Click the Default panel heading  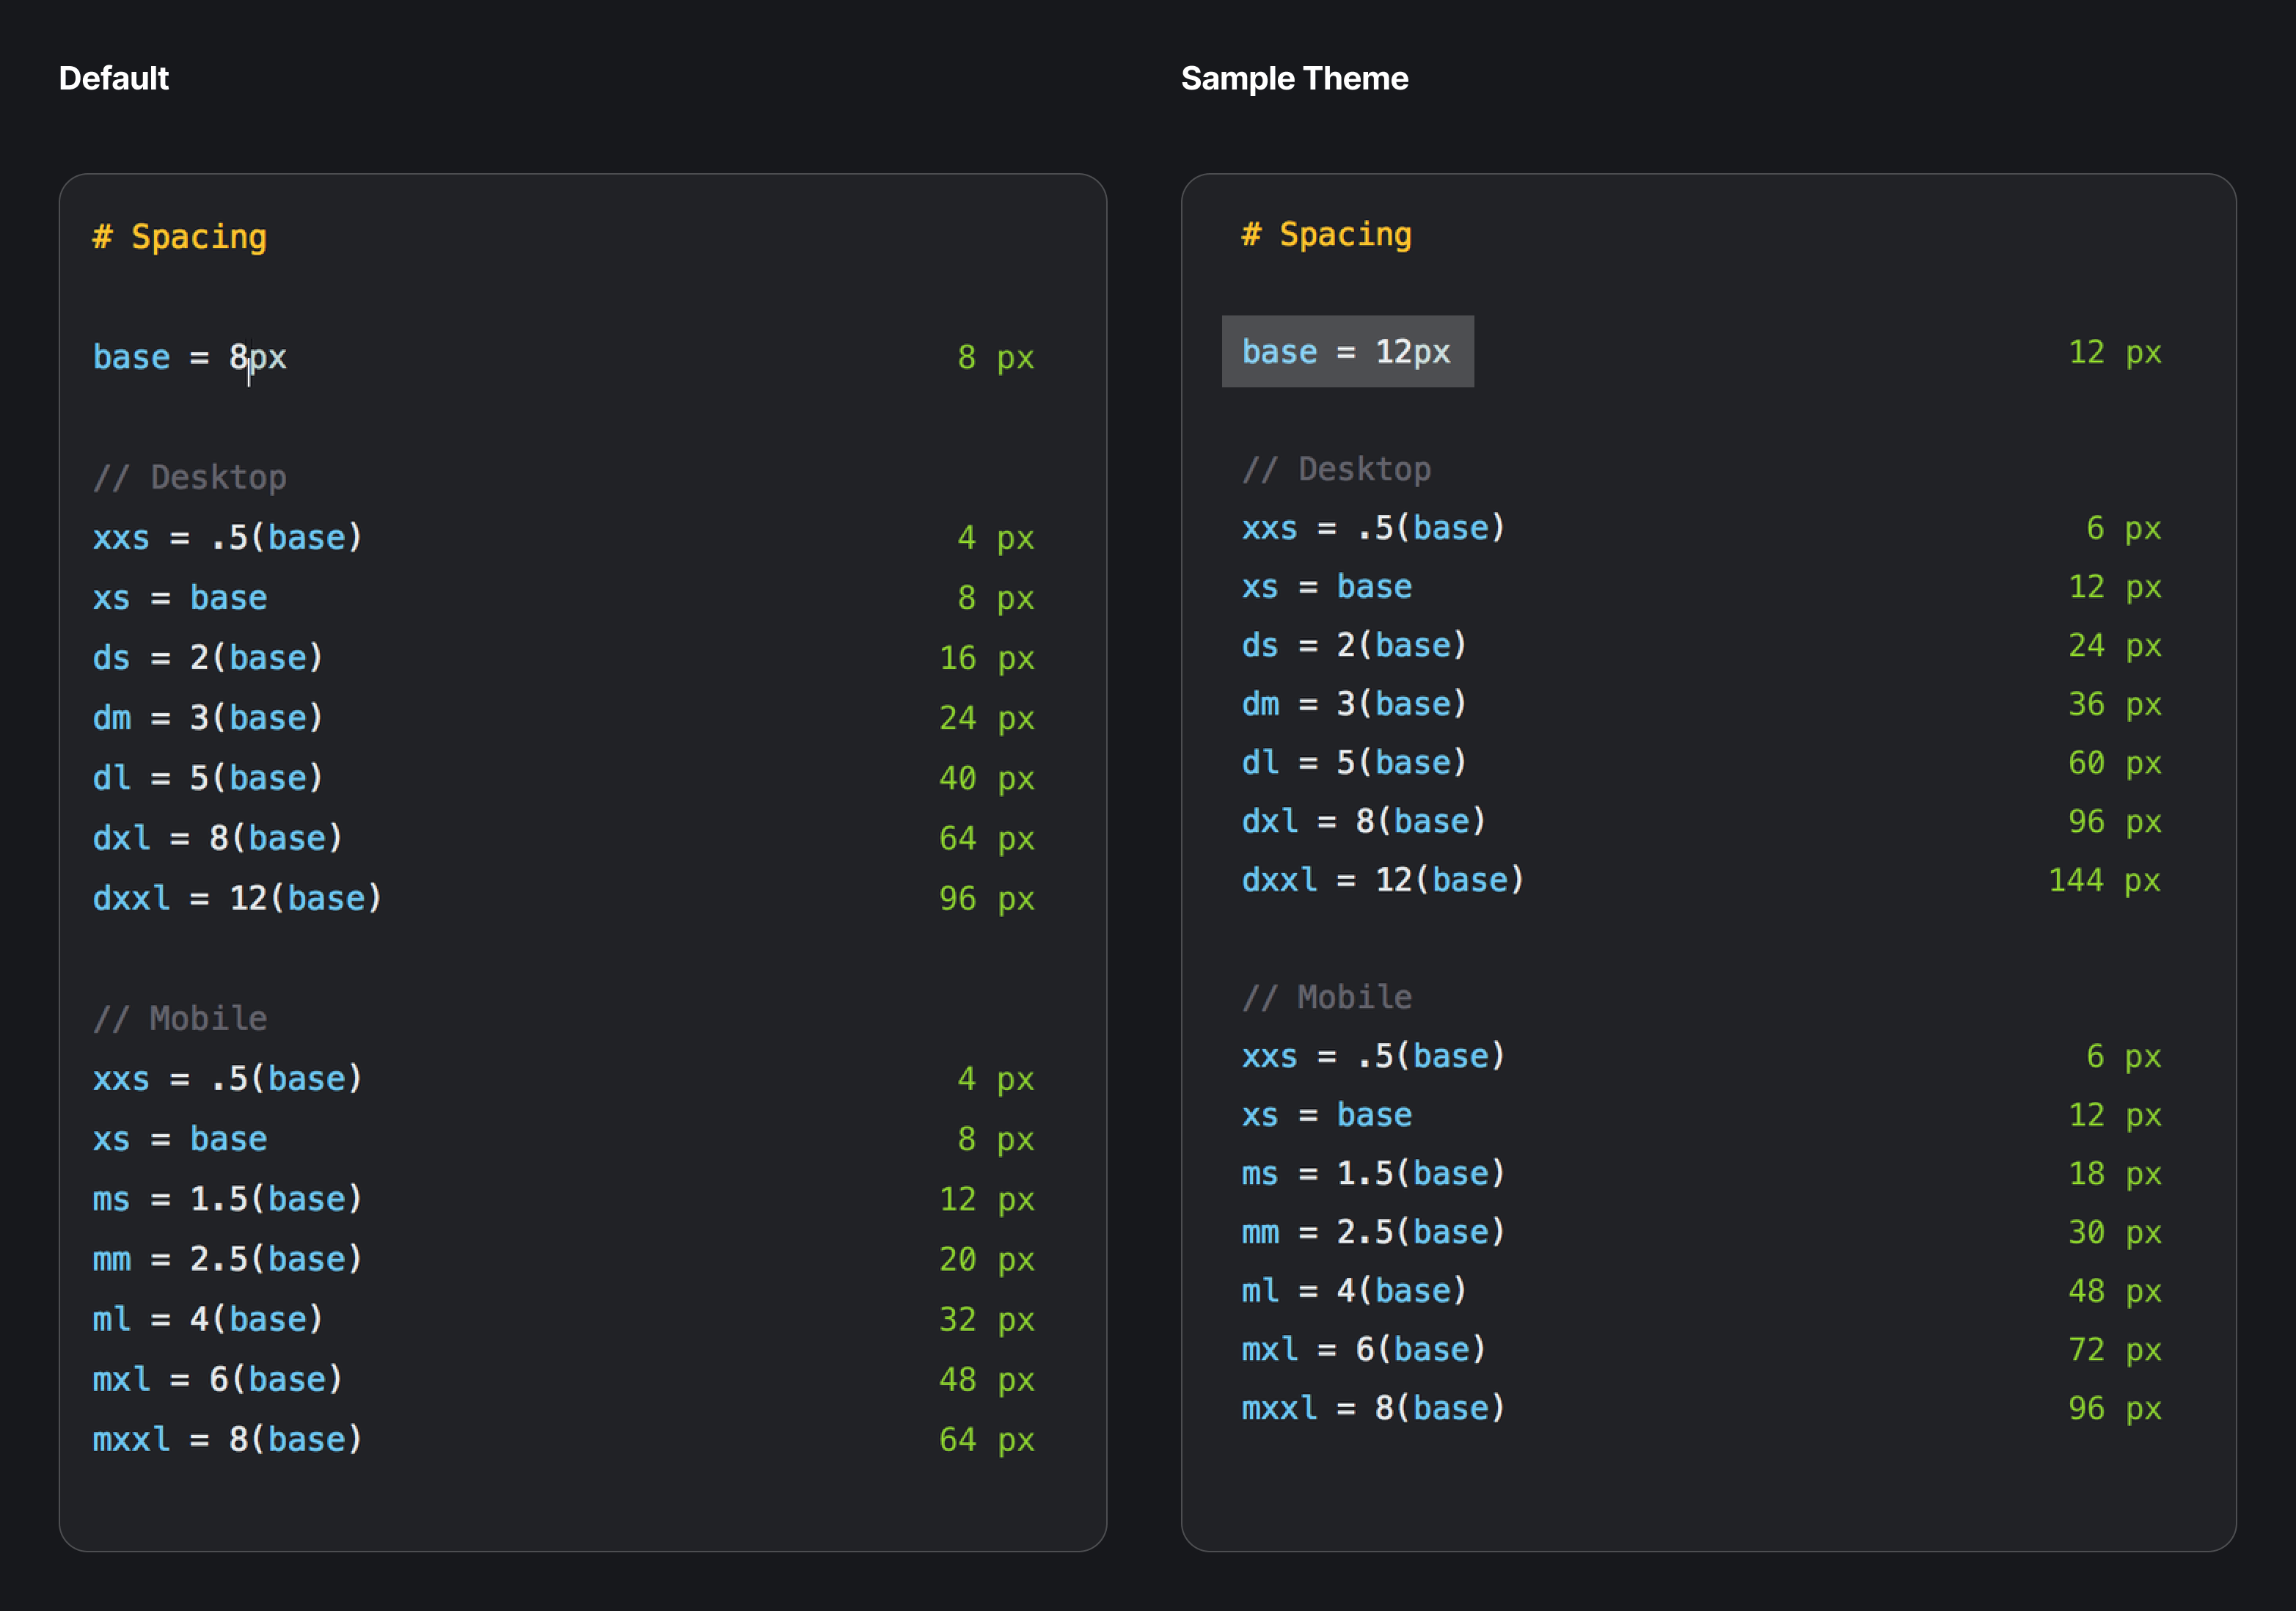click(113, 78)
